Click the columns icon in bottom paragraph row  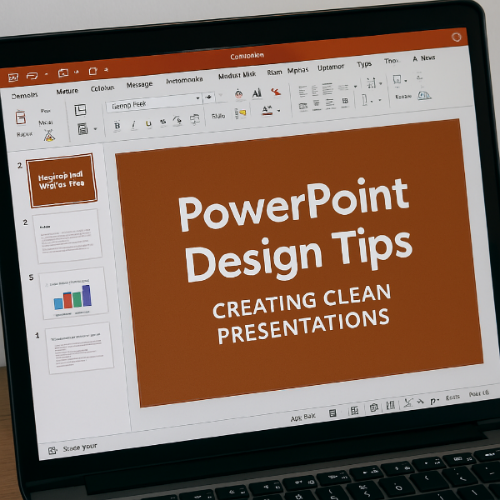[345, 101]
